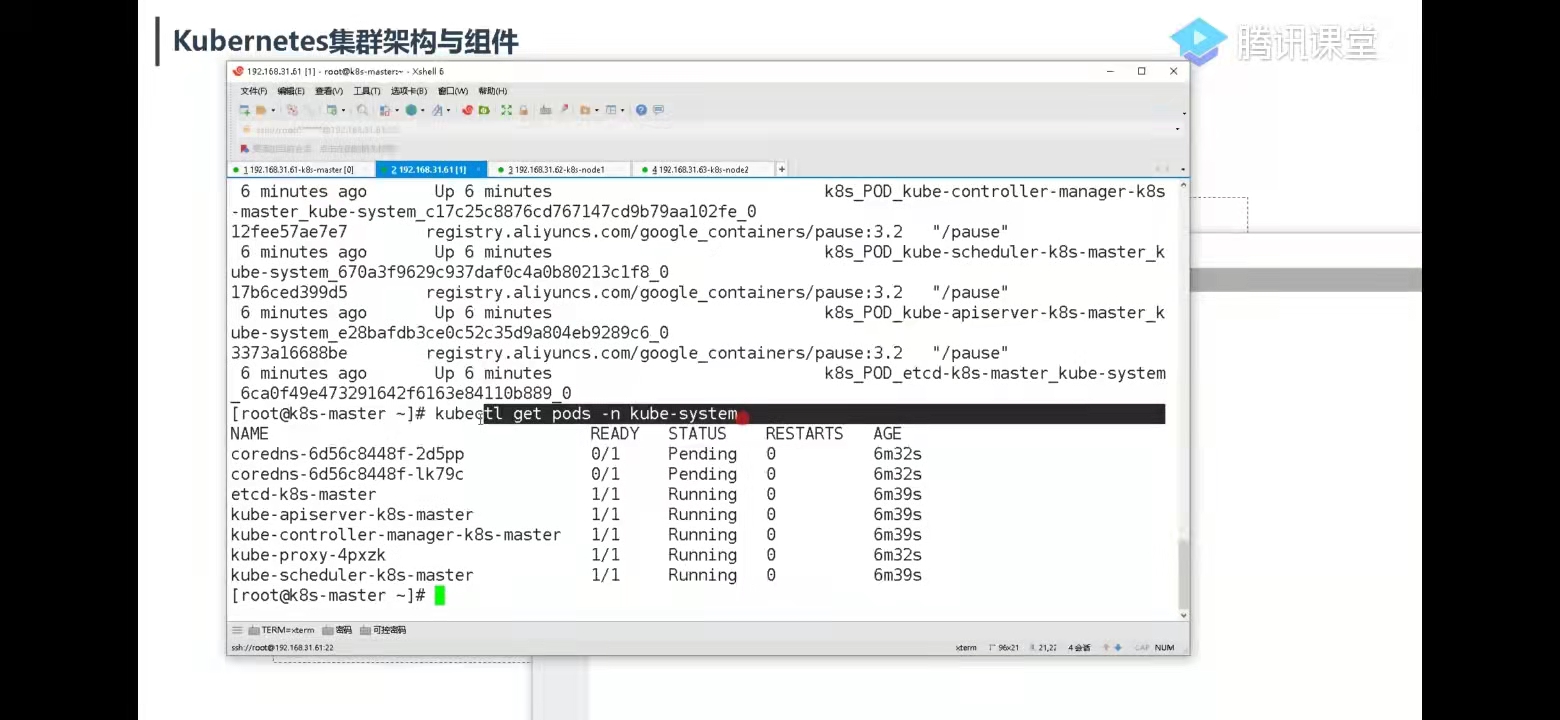
Task: Click the 可控密码 quick command button
Action: 383,630
